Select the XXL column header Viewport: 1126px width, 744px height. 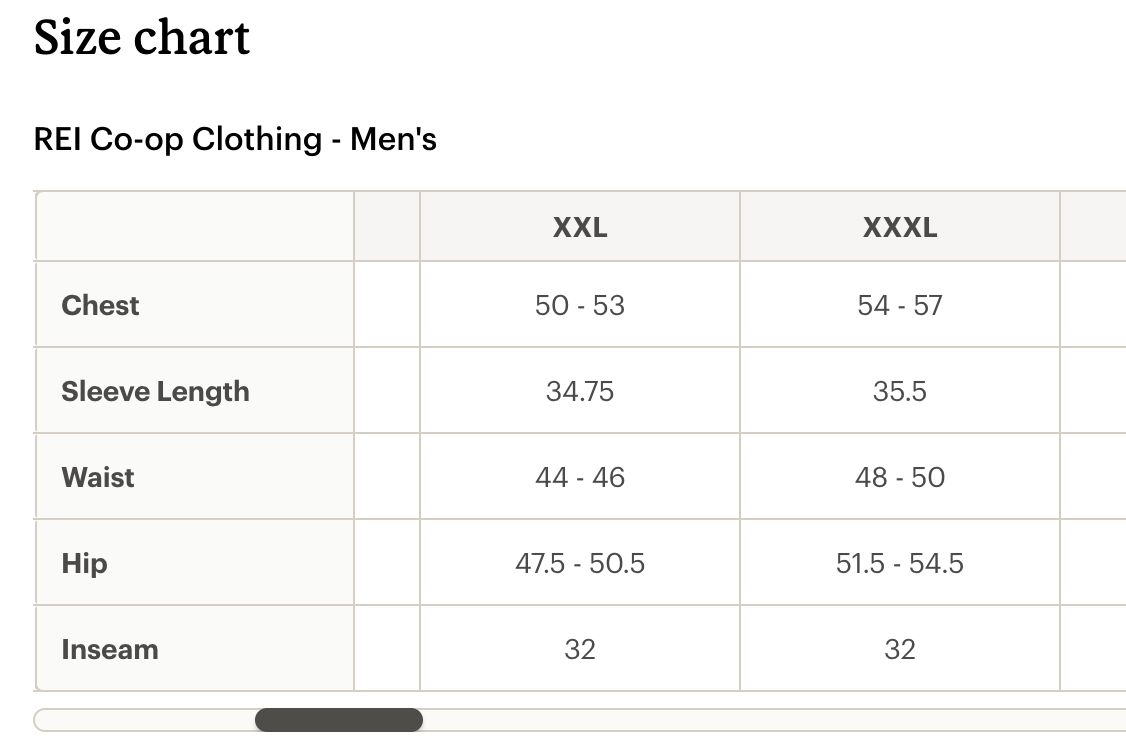tap(580, 227)
